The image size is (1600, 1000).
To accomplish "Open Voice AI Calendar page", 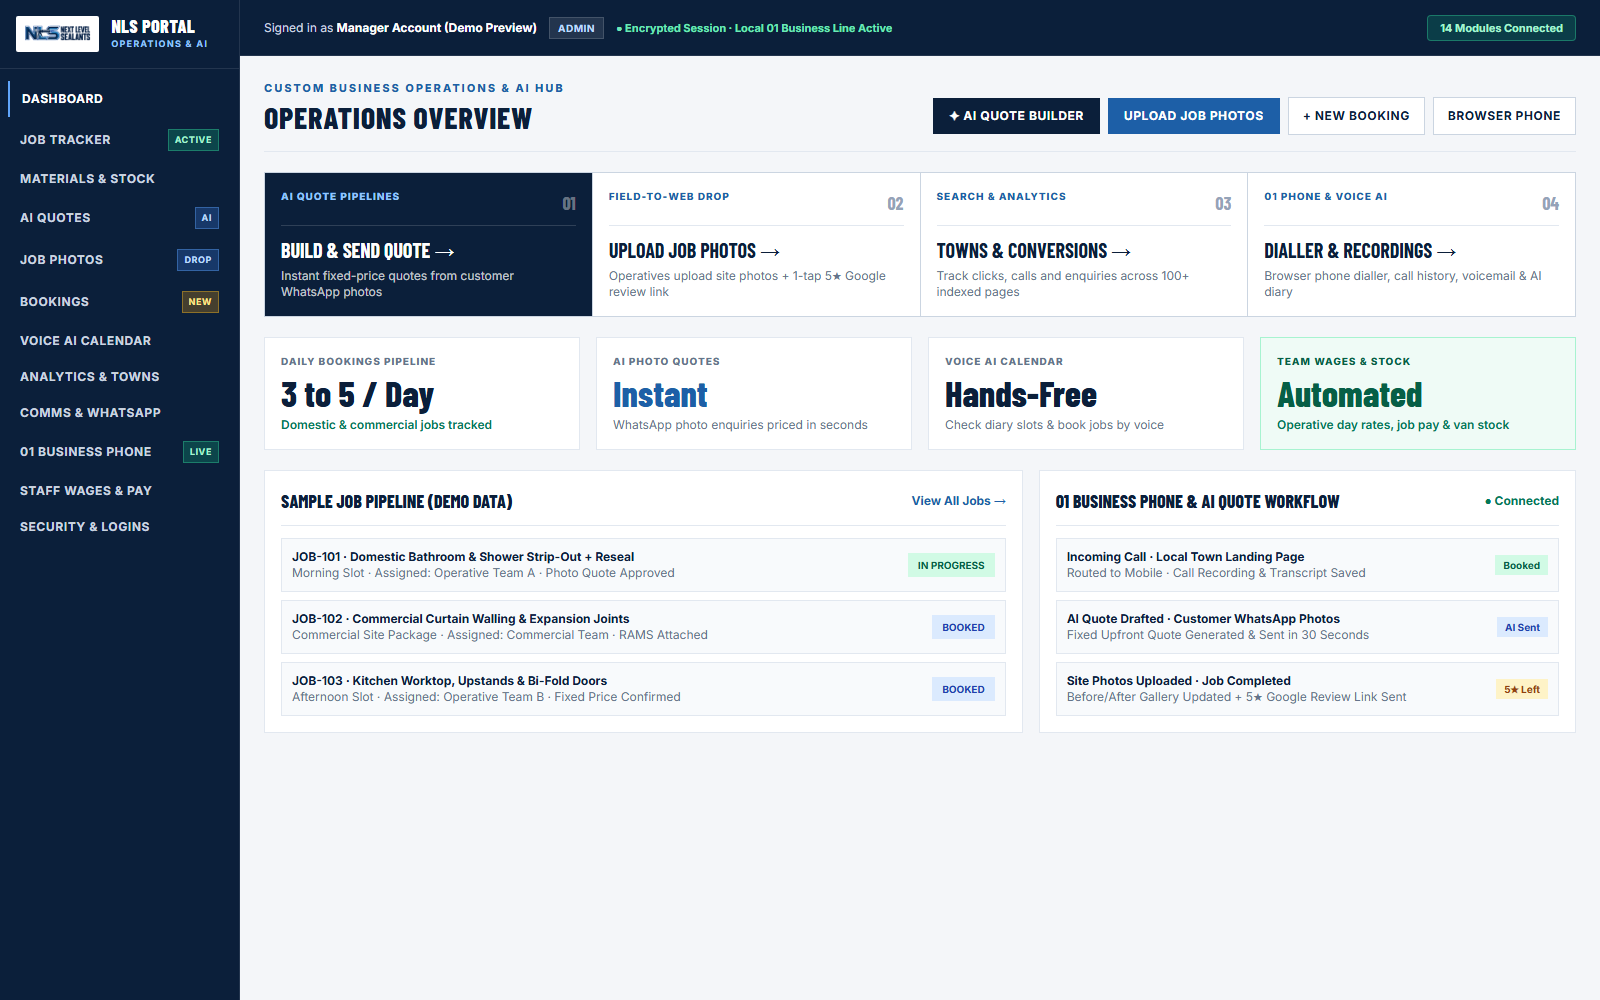I will (120, 341).
